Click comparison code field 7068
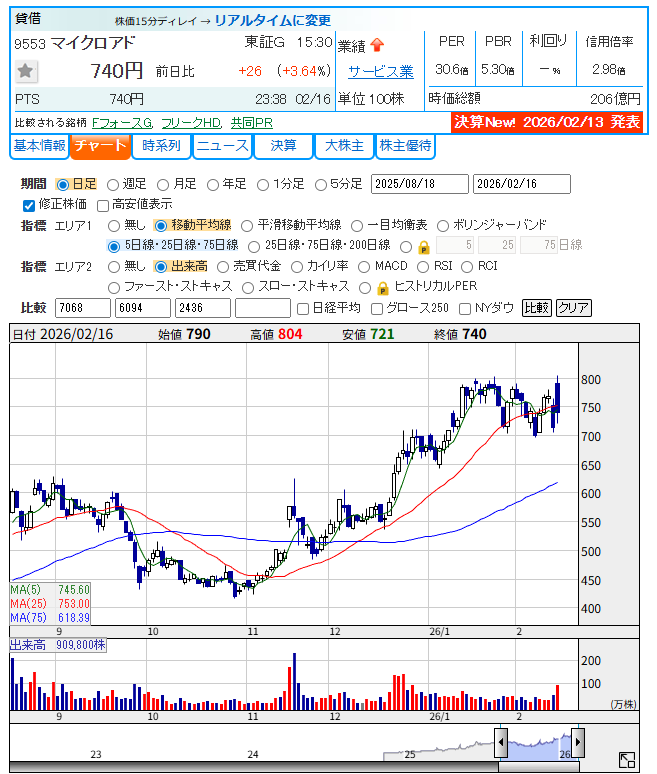The image size is (657, 774). [83, 308]
